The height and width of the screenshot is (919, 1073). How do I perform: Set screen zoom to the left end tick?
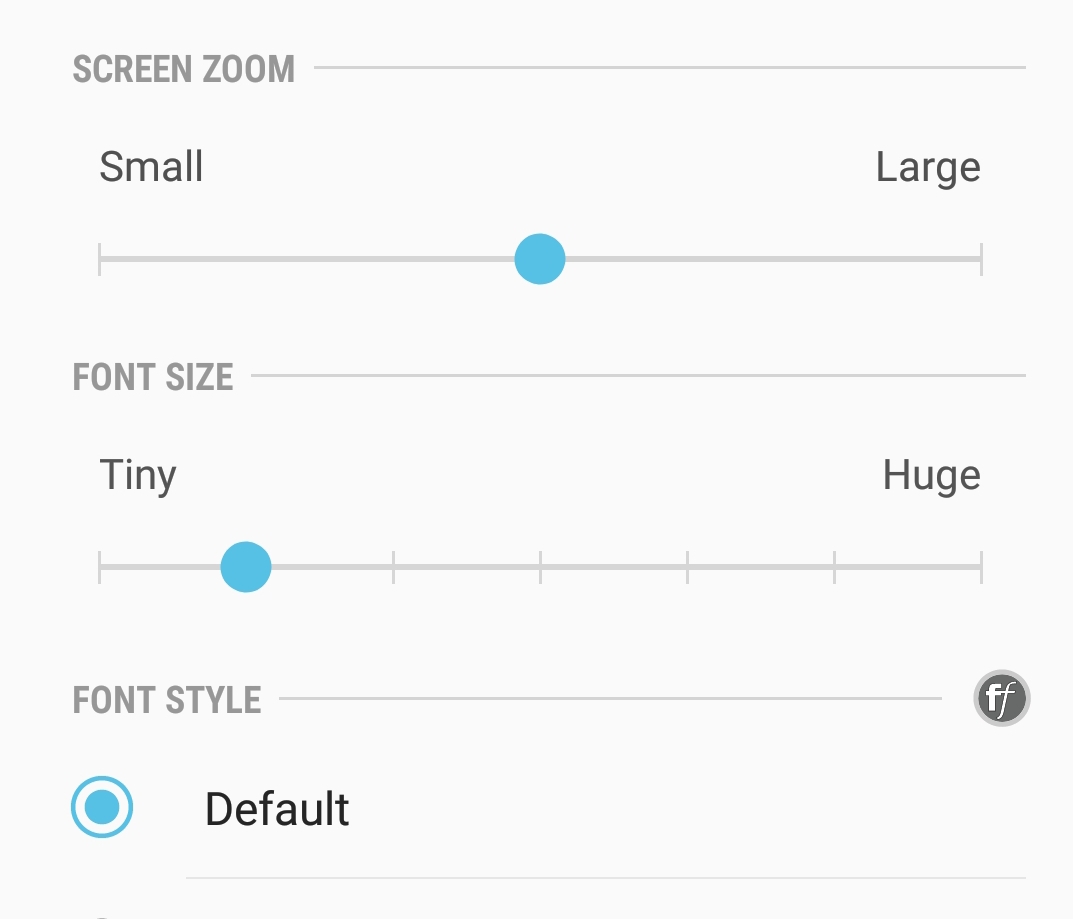[x=100, y=259]
